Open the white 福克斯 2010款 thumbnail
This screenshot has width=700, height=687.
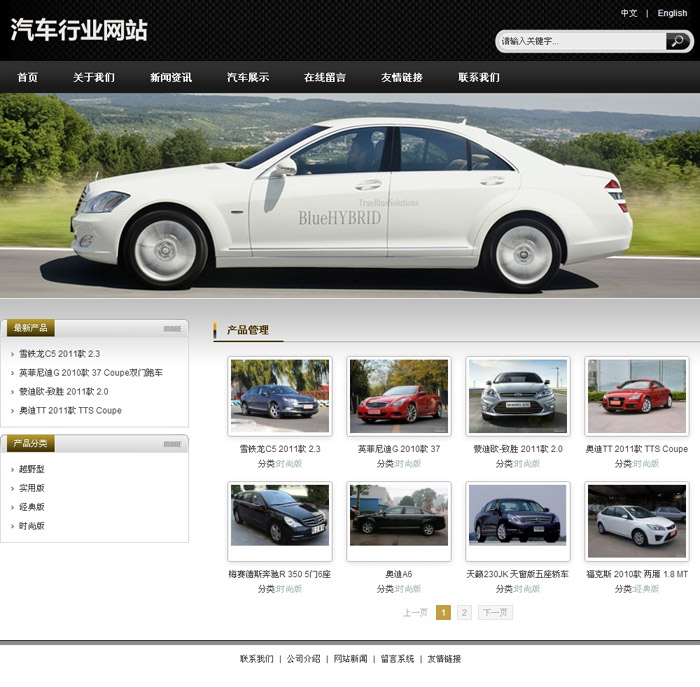(x=637, y=520)
